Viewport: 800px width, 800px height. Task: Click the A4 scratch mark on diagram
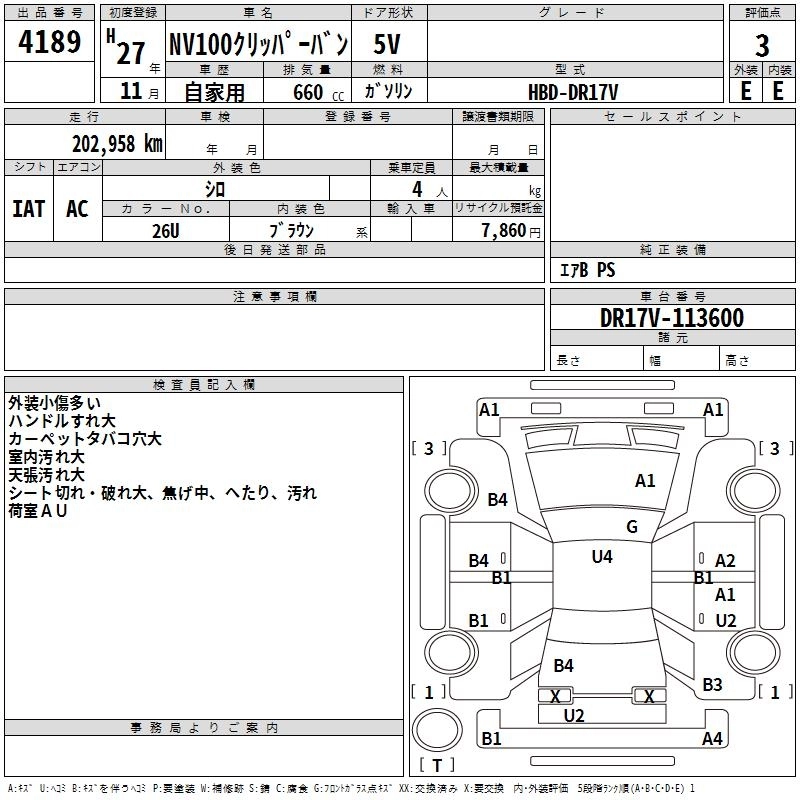tap(712, 739)
